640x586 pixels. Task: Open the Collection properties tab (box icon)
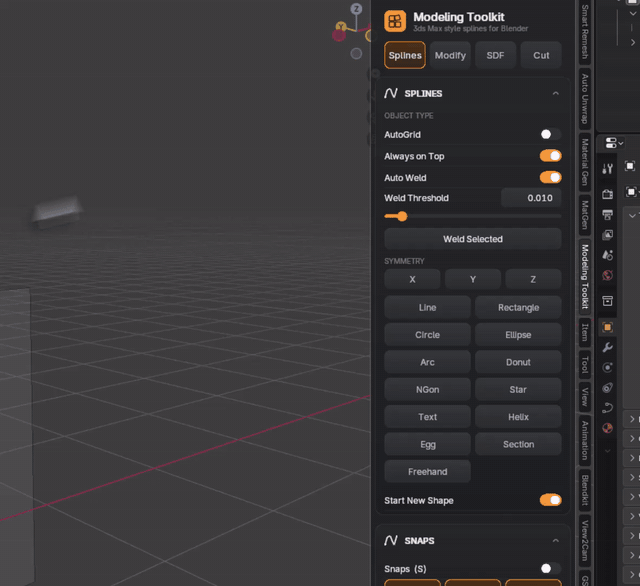(x=607, y=301)
